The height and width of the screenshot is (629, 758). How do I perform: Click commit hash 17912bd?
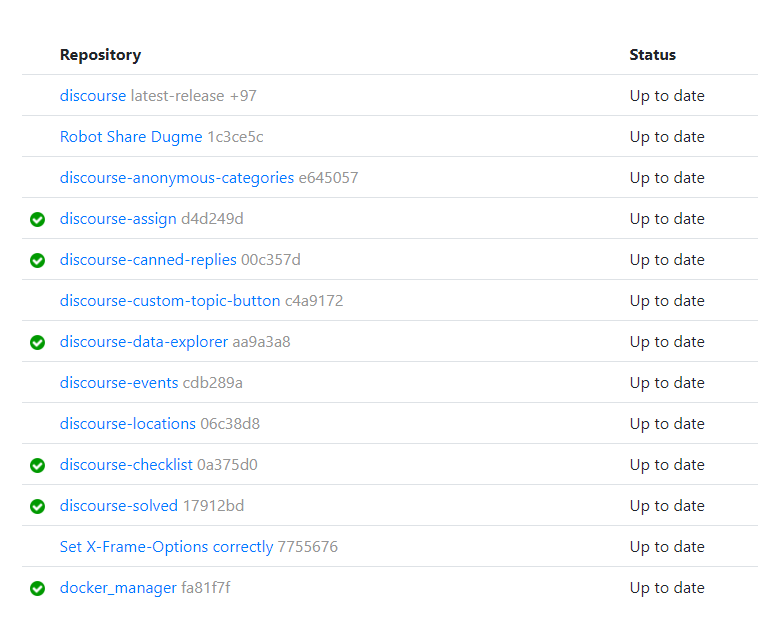213,506
